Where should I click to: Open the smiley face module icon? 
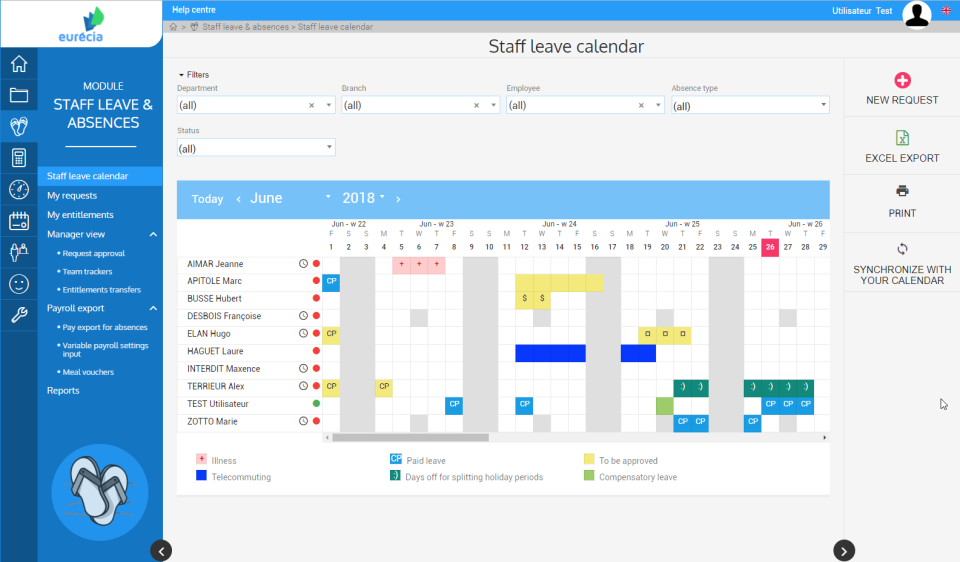click(x=18, y=284)
